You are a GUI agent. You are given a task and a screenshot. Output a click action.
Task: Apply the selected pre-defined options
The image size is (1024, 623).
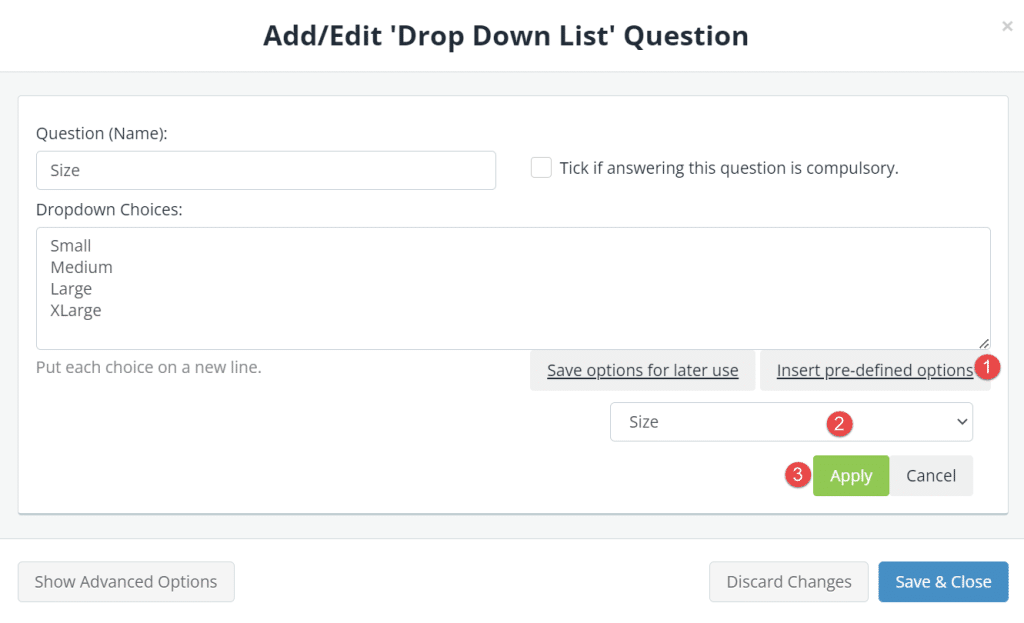click(x=850, y=475)
